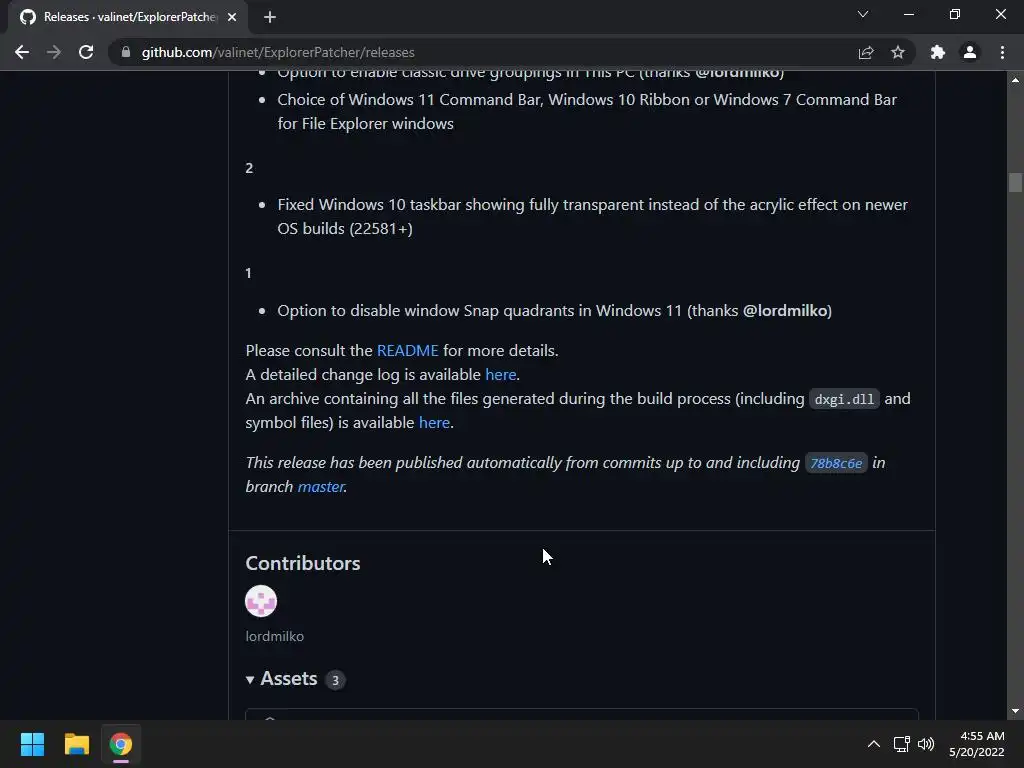Click the Contributors heading
Image resolution: width=1024 pixels, height=768 pixels.
302,563
